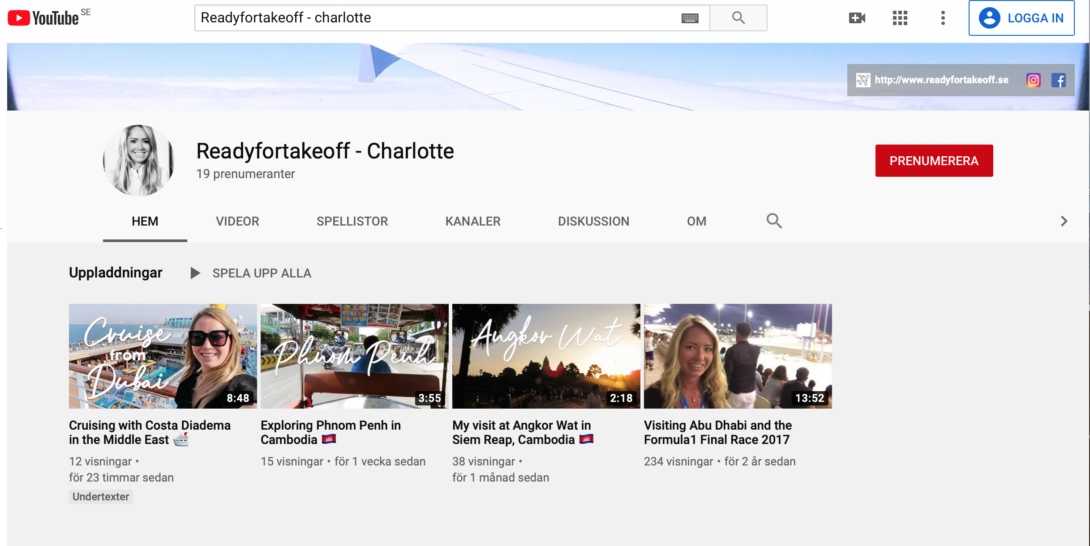This screenshot has width=1090, height=546.
Task: Click the Undertexter badge
Action: point(100,497)
